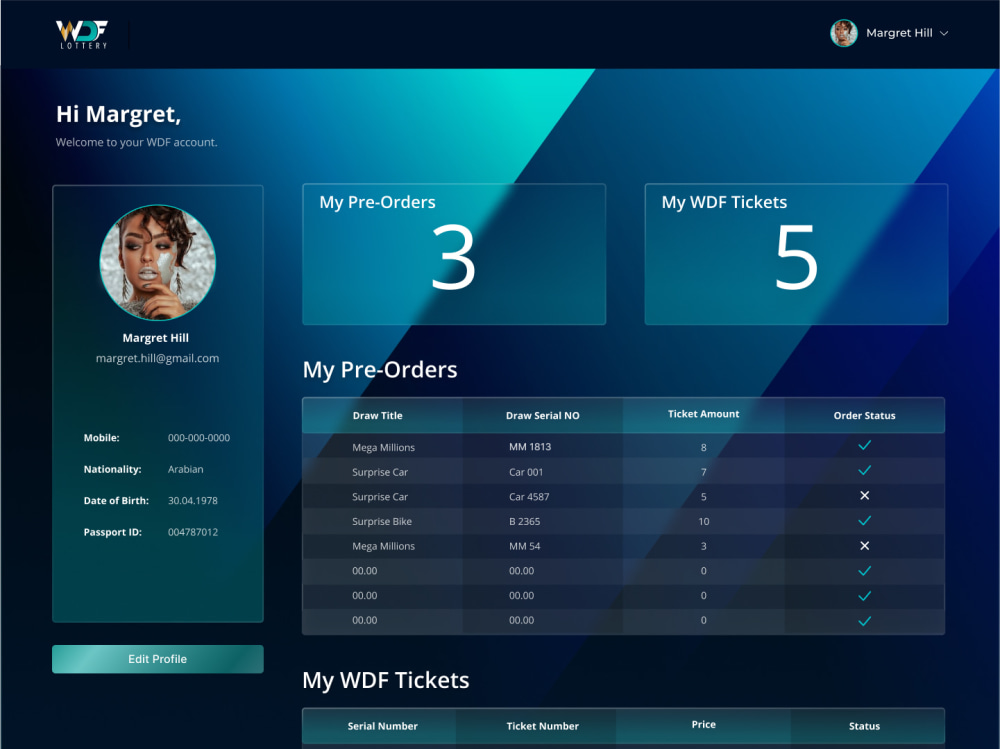1000x749 pixels.
Task: Click the date of birth 30.04.1978
Action: [193, 501]
